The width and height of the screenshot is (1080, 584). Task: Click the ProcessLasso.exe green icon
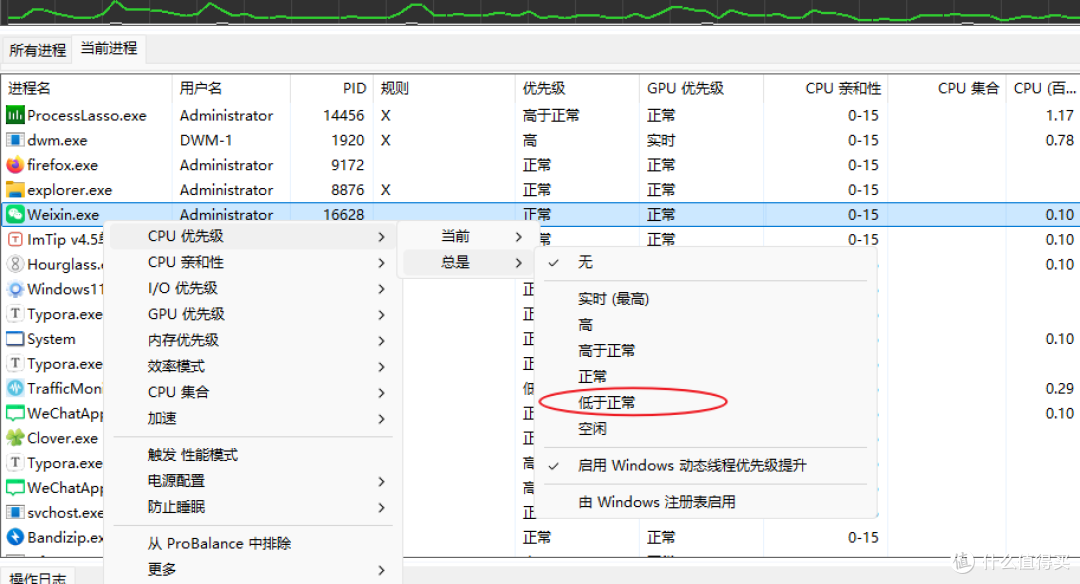[15, 115]
